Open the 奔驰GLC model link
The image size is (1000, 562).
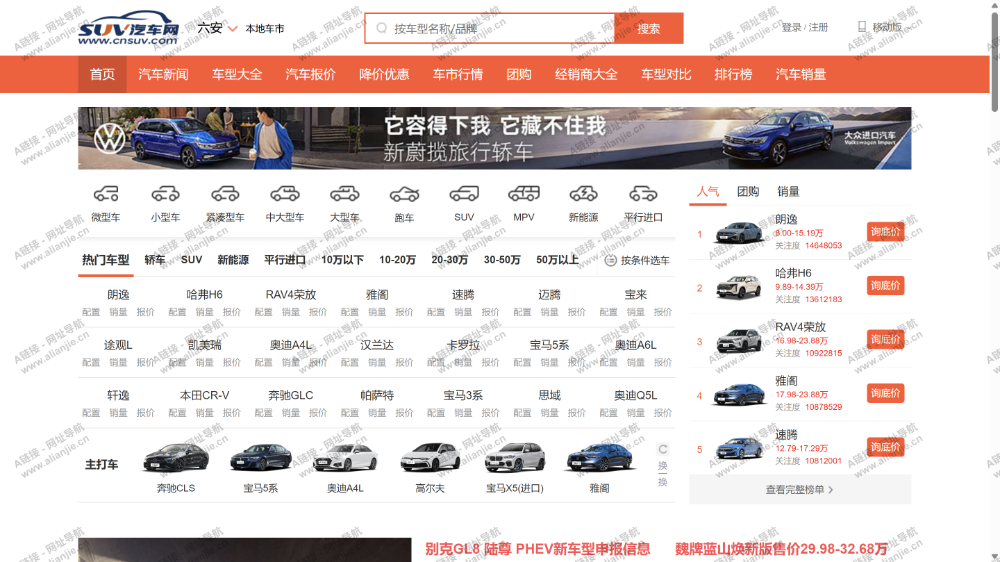click(291, 396)
